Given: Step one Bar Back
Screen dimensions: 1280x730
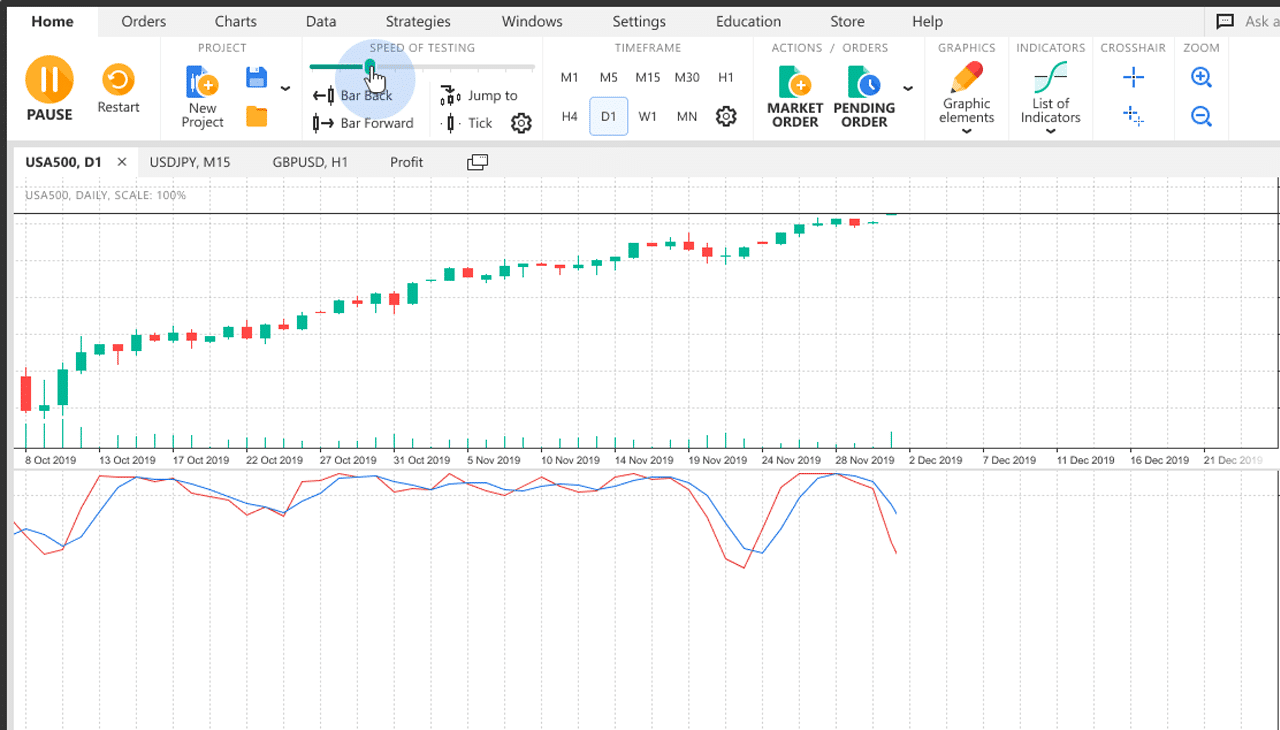Looking at the screenshot, I should 353,96.
